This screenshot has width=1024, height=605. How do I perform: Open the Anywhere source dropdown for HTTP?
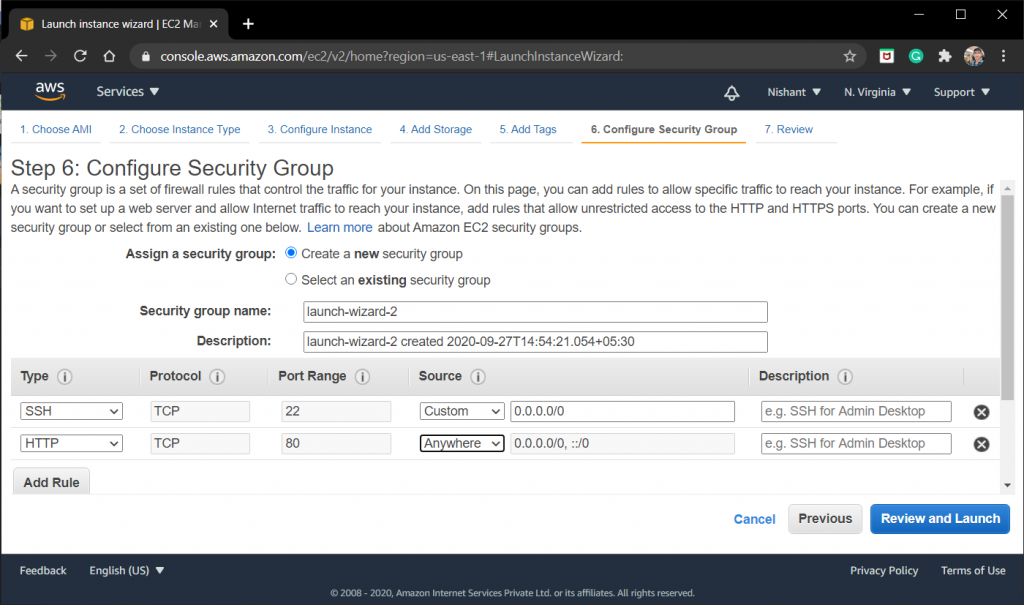[x=461, y=443]
